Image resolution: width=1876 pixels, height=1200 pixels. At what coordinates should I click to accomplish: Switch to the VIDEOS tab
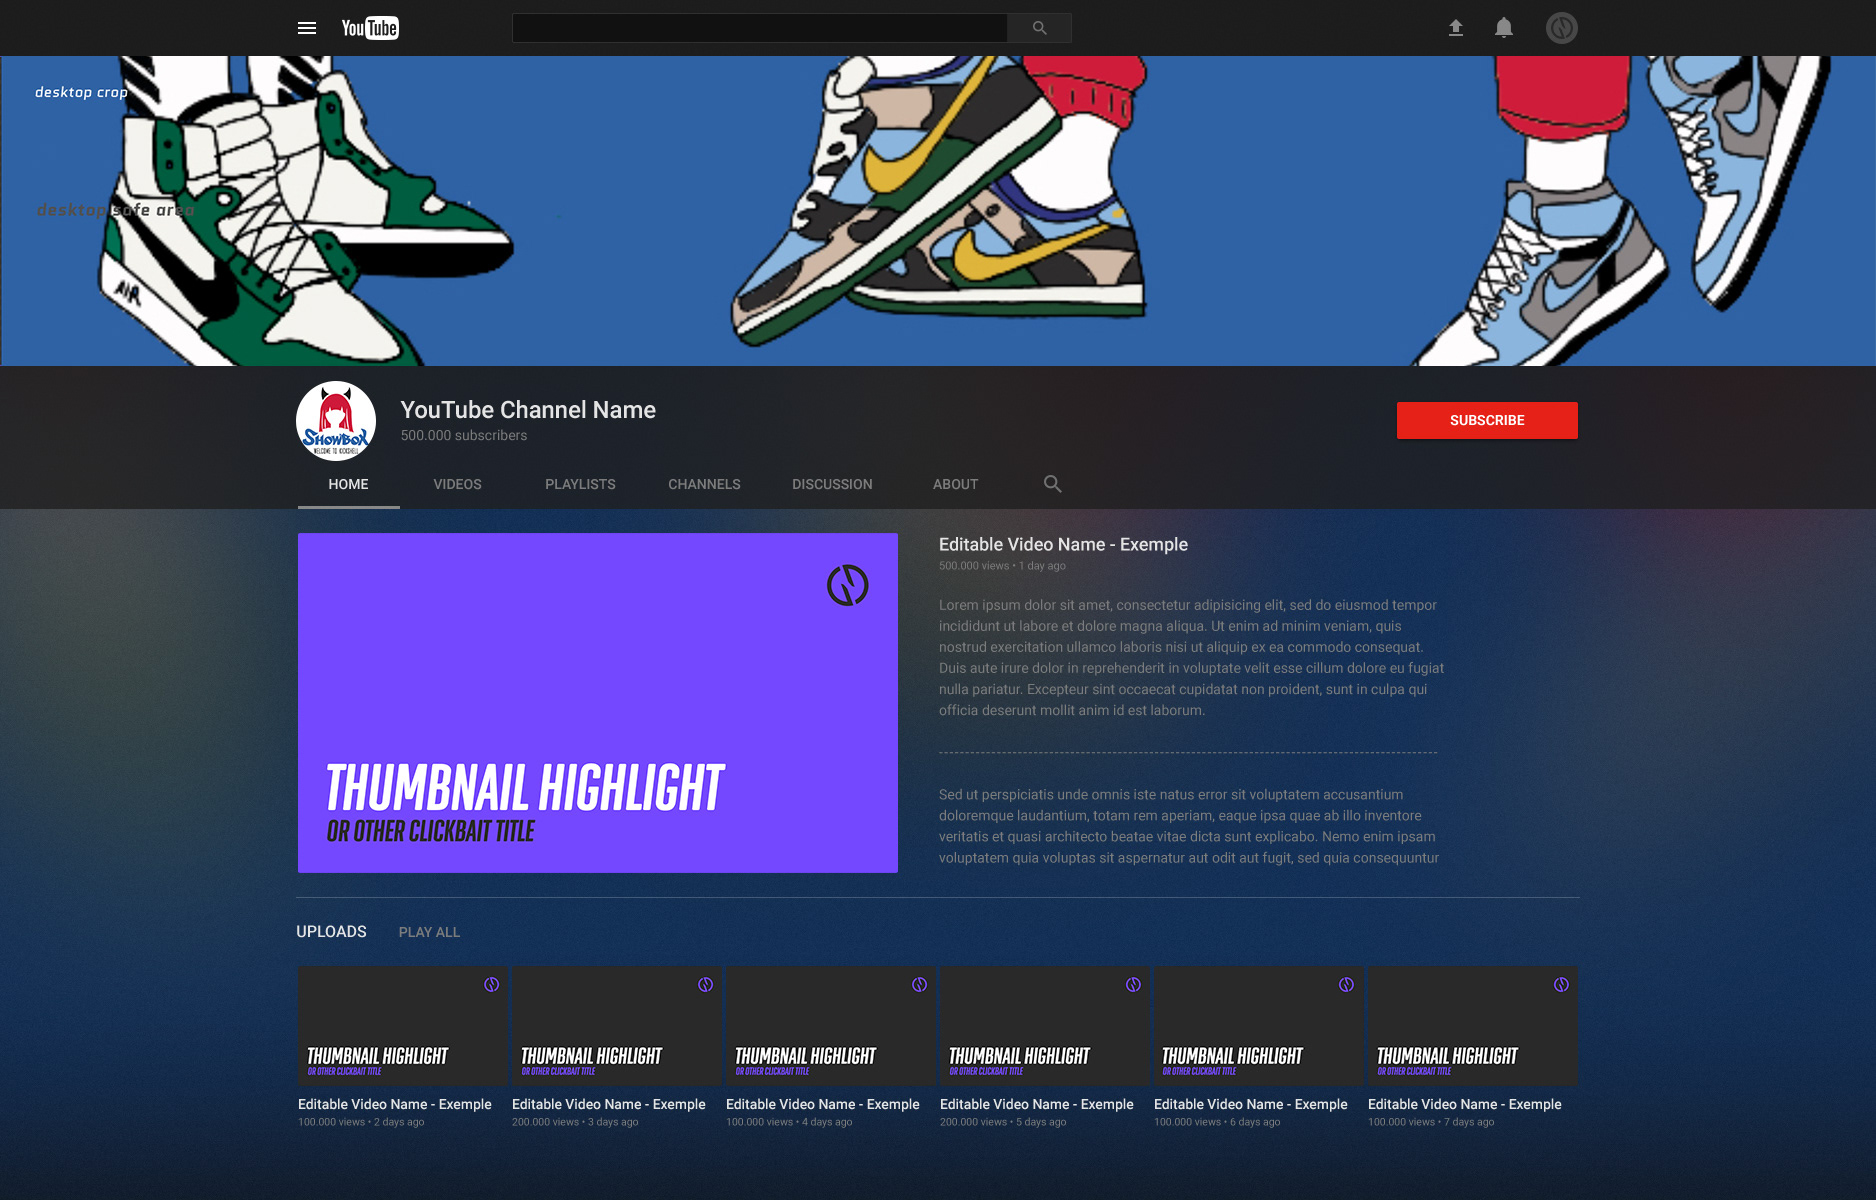click(x=457, y=484)
